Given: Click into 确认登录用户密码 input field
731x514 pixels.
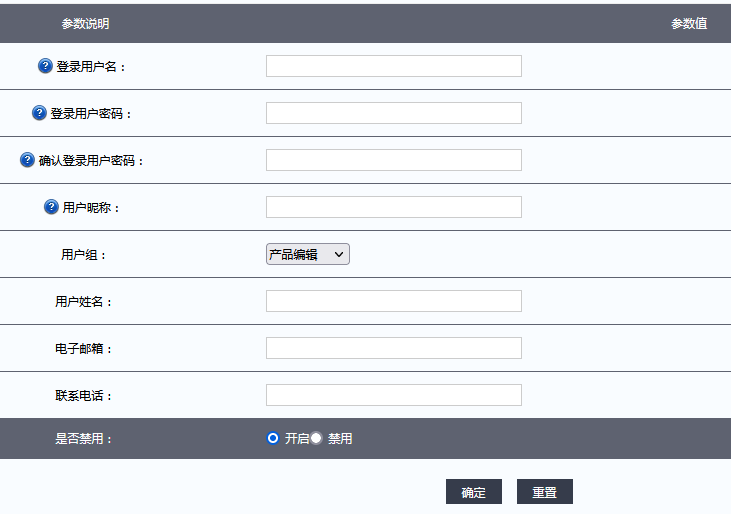Looking at the screenshot, I should (x=393, y=160).
